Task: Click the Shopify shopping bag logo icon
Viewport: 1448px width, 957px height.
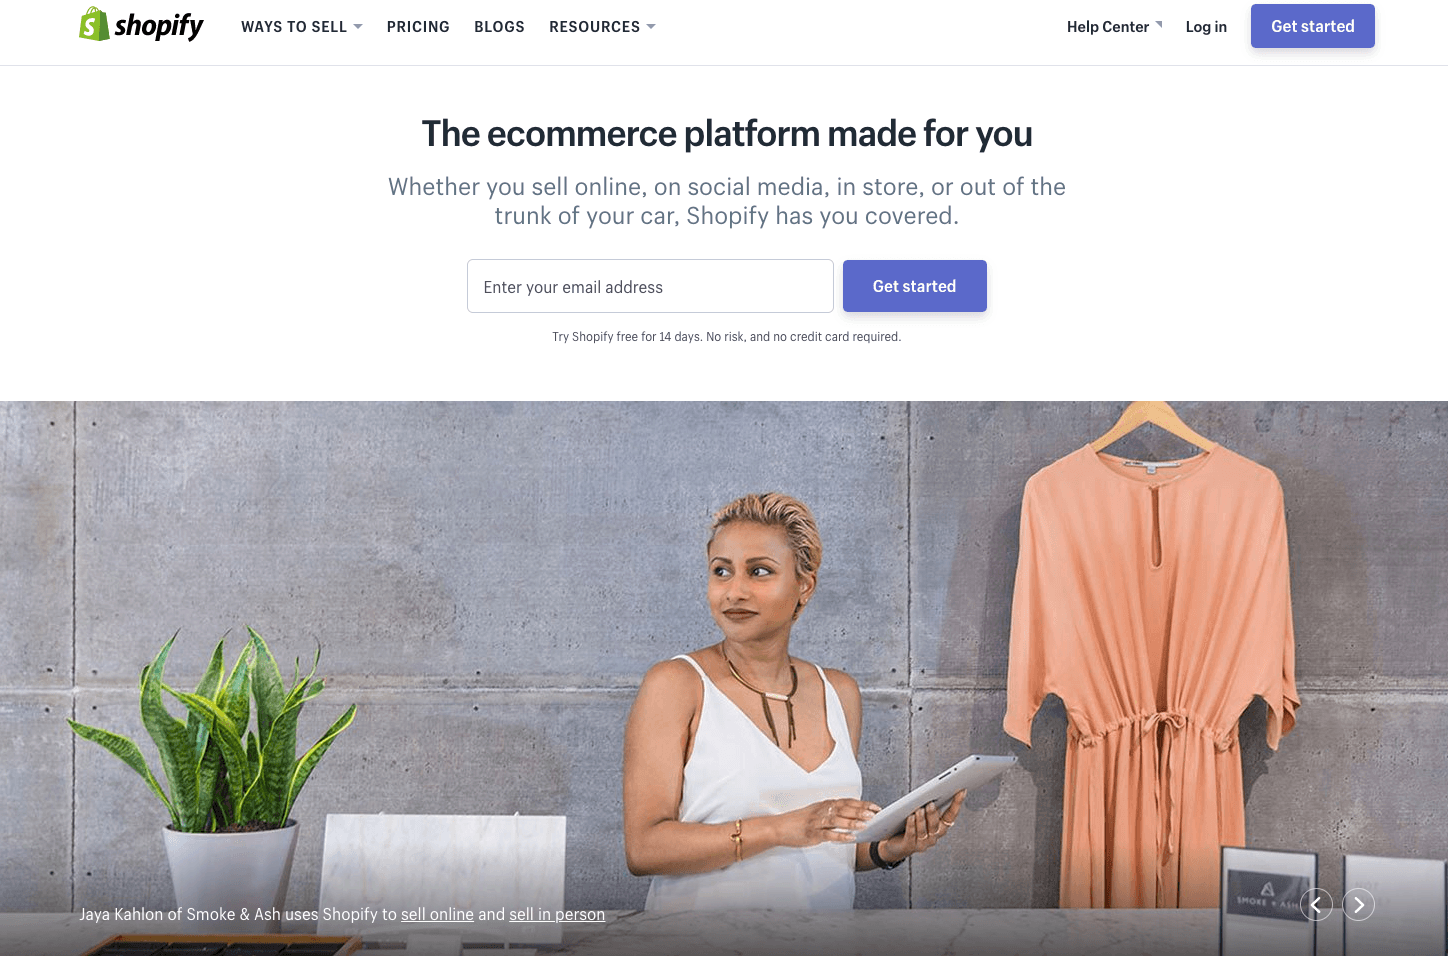Action: point(94,24)
